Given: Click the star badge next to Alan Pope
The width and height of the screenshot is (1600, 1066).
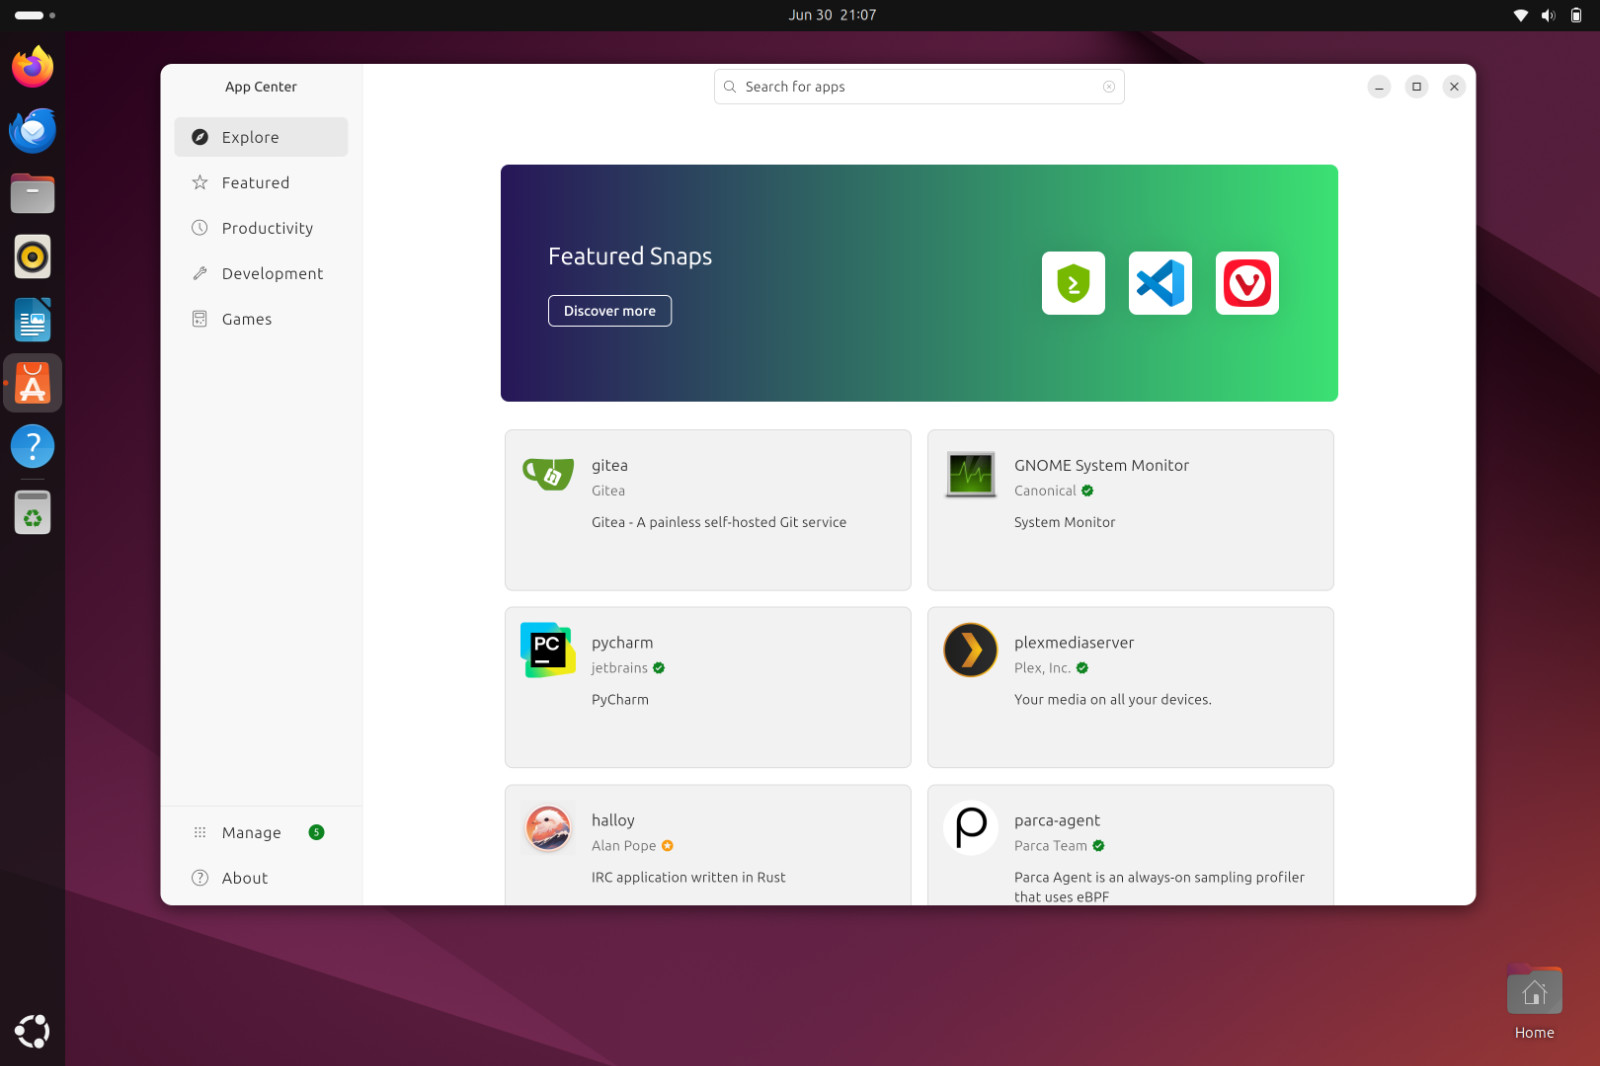Looking at the screenshot, I should [667, 846].
